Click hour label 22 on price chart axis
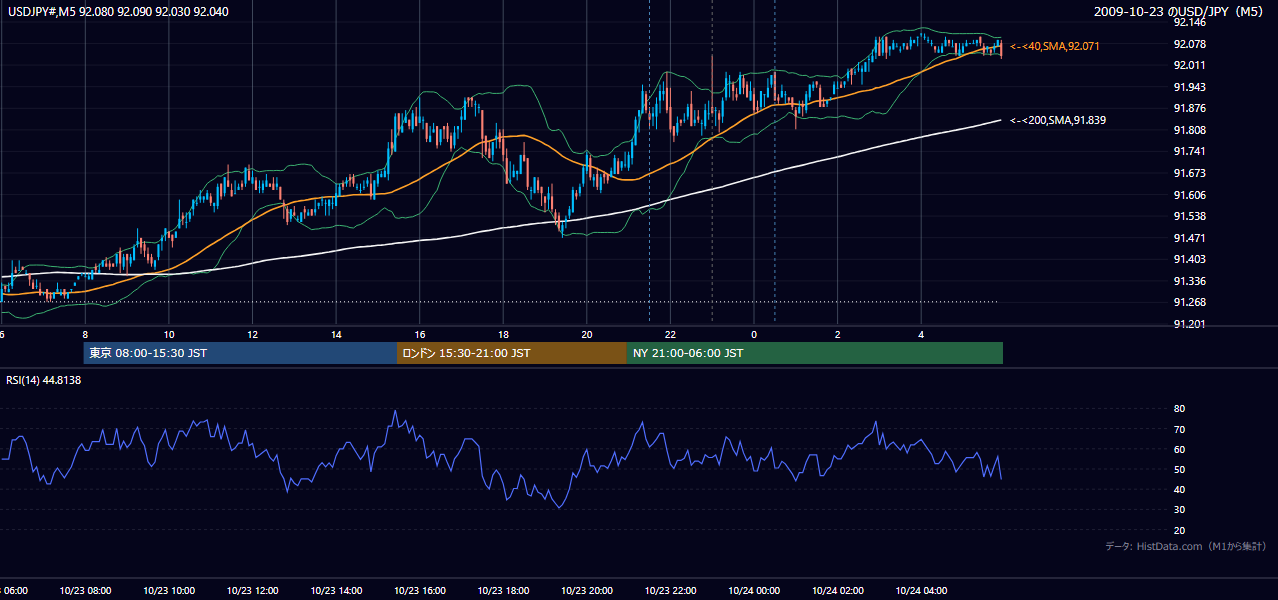The height and width of the screenshot is (600, 1278). point(670,334)
